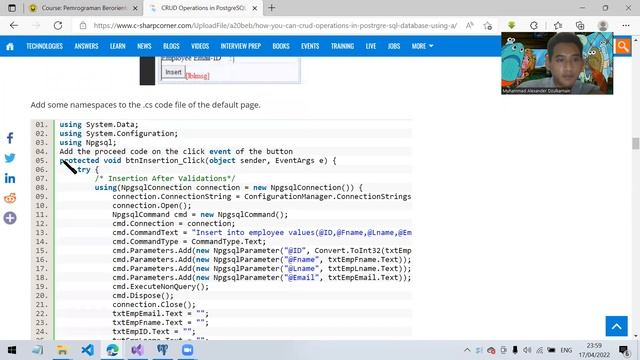Go to C# Corner home icon
640x360 pixels.
[10, 47]
